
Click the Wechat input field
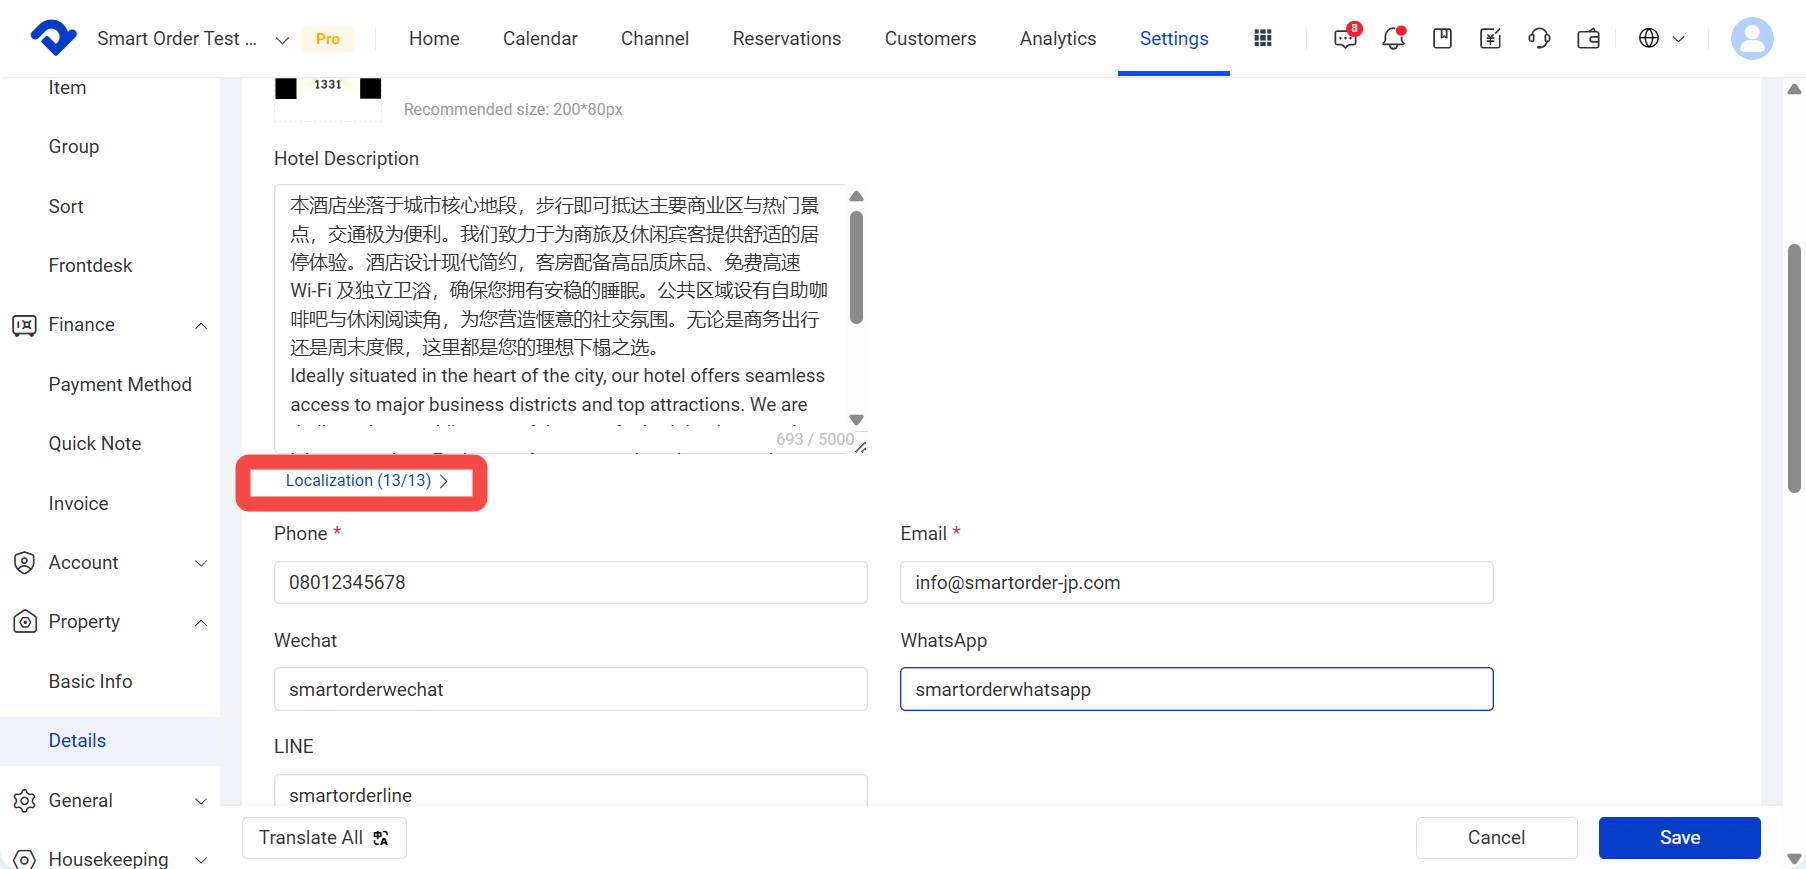570,689
